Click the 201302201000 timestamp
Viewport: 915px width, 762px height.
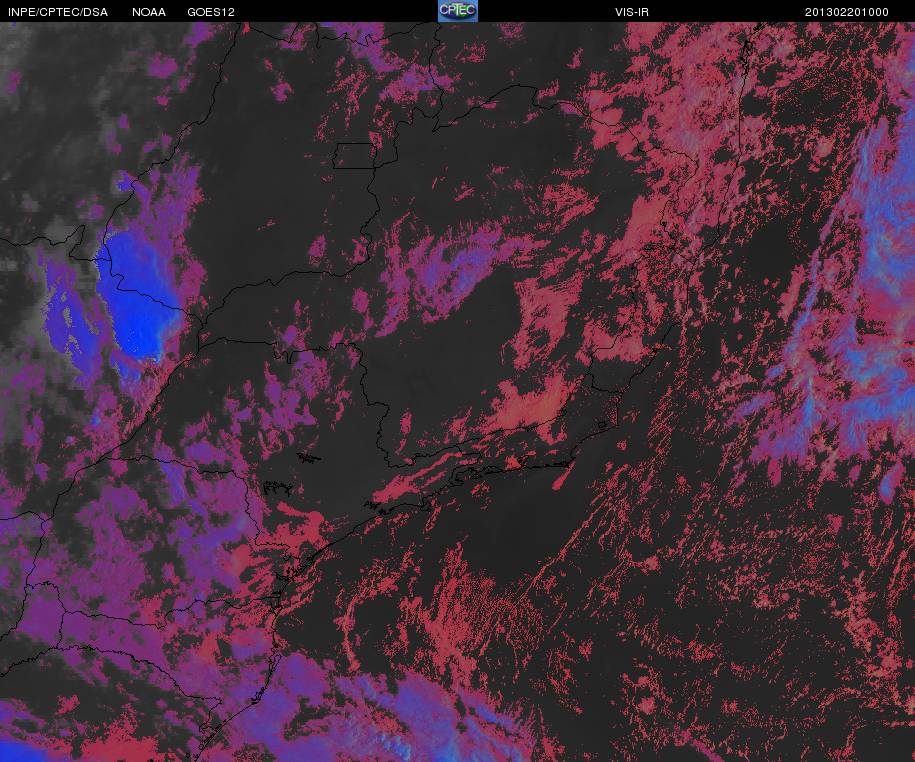(x=847, y=12)
